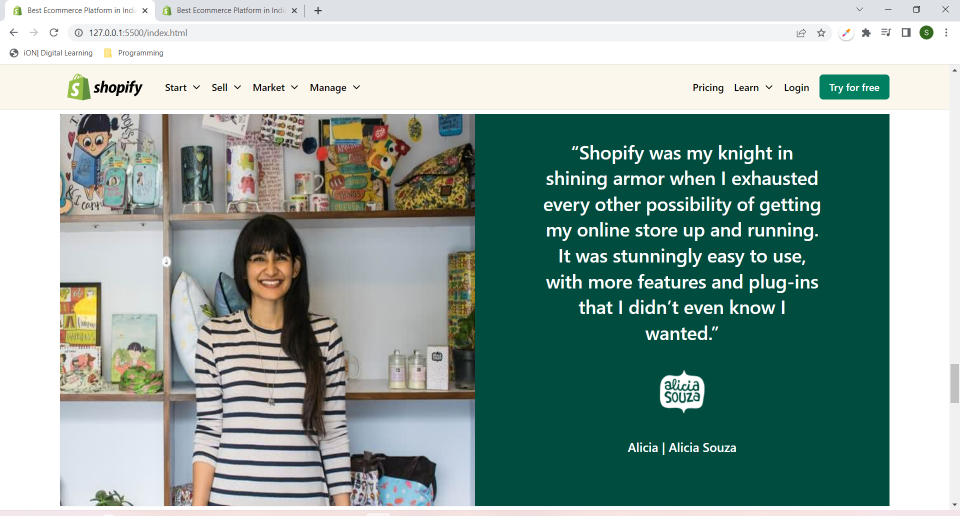Open the Programming bookmarks folder
Screen dimensions: 960x516
pos(133,53)
